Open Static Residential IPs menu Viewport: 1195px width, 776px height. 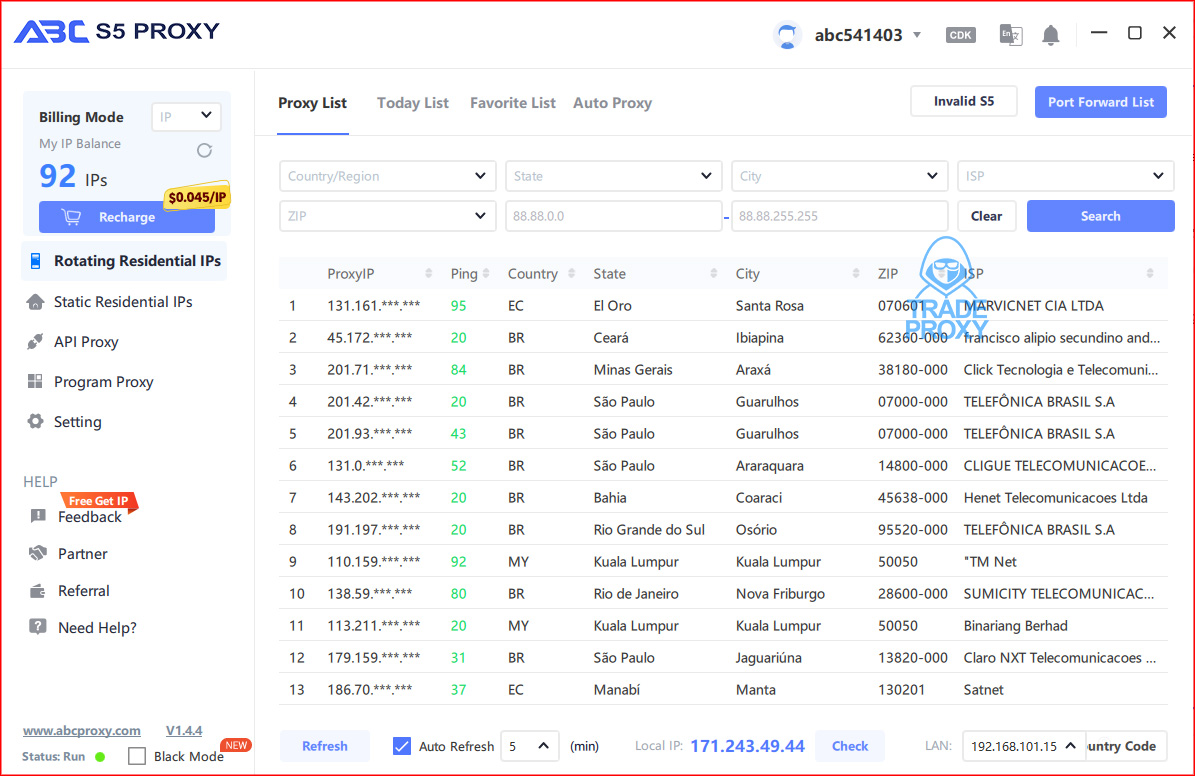pos(124,302)
